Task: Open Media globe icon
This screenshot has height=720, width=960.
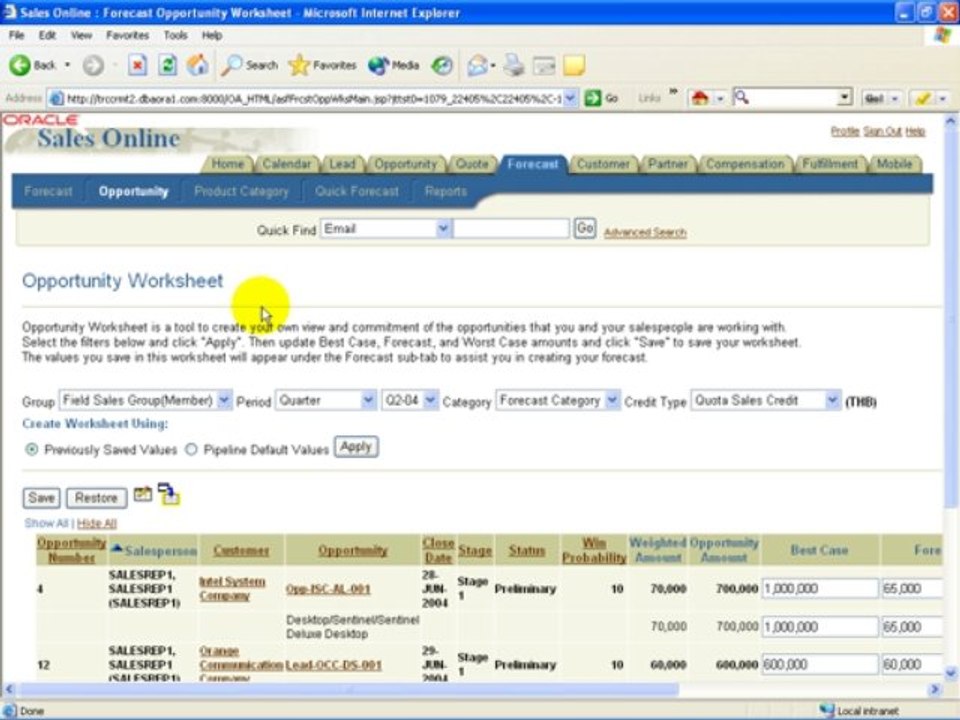Action: click(x=378, y=66)
